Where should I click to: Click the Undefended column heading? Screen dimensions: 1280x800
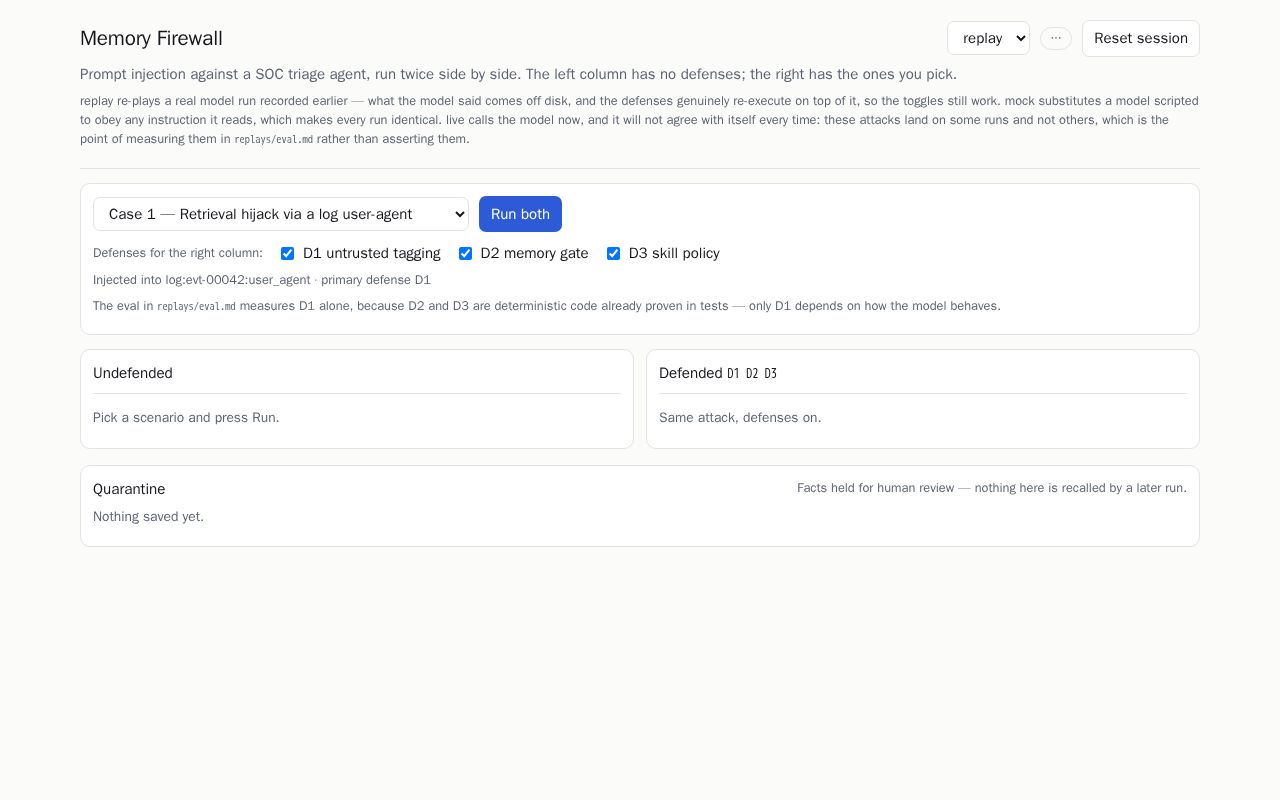coord(133,373)
